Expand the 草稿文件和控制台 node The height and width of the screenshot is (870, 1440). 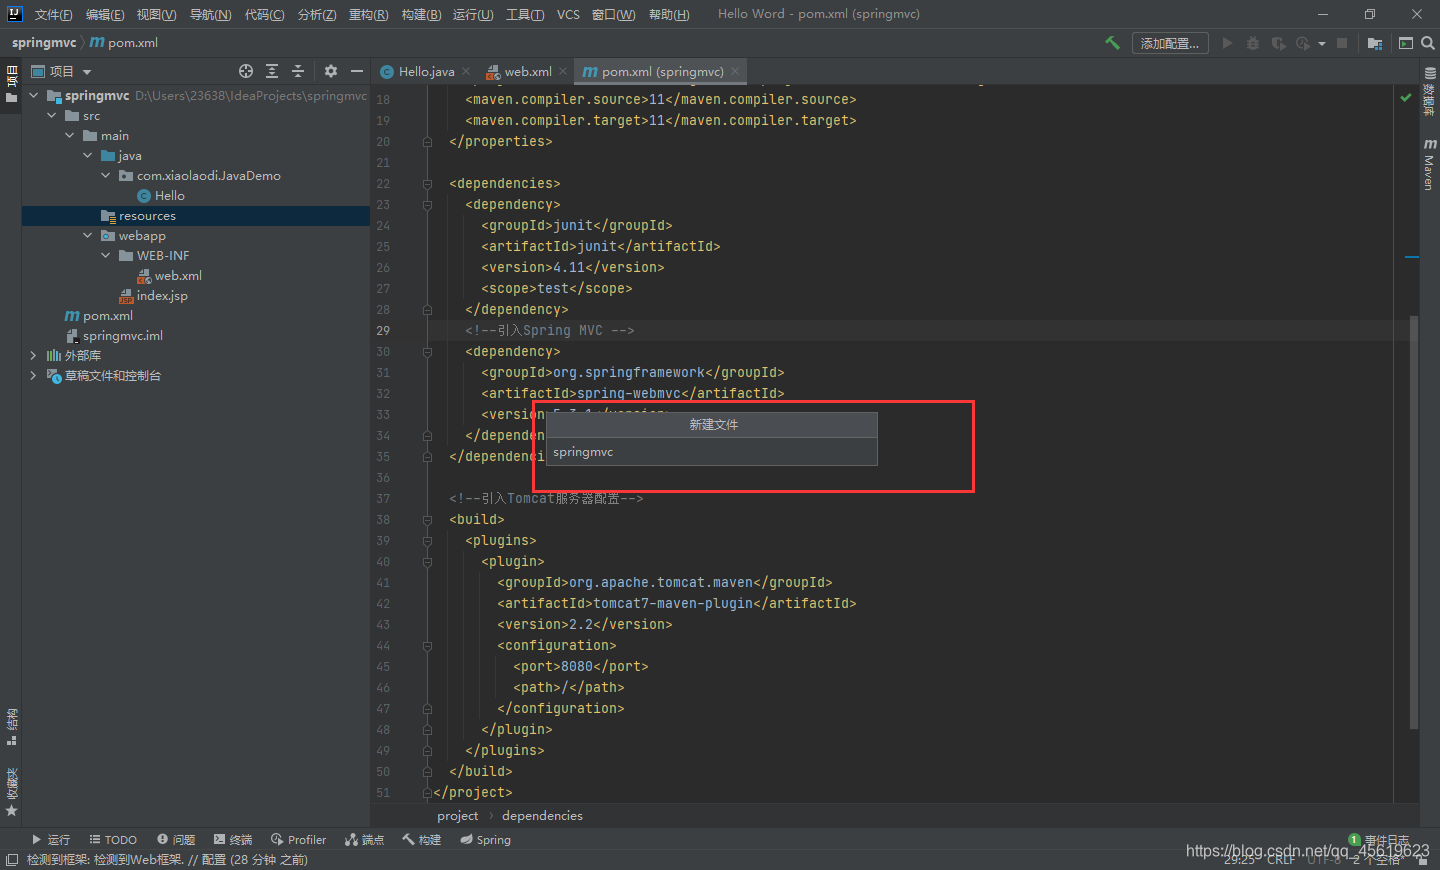pyautogui.click(x=33, y=376)
